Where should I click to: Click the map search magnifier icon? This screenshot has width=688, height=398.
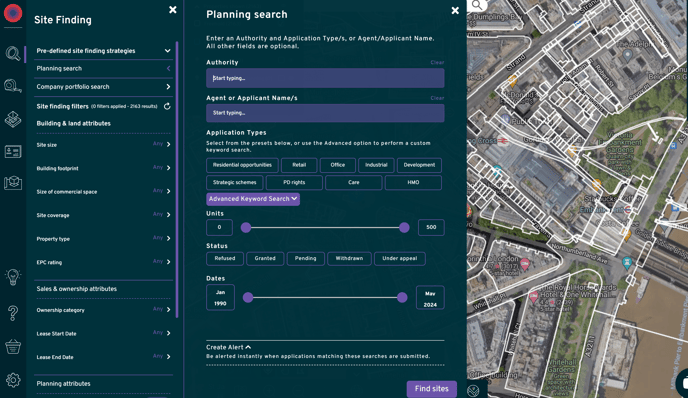click(x=477, y=5)
